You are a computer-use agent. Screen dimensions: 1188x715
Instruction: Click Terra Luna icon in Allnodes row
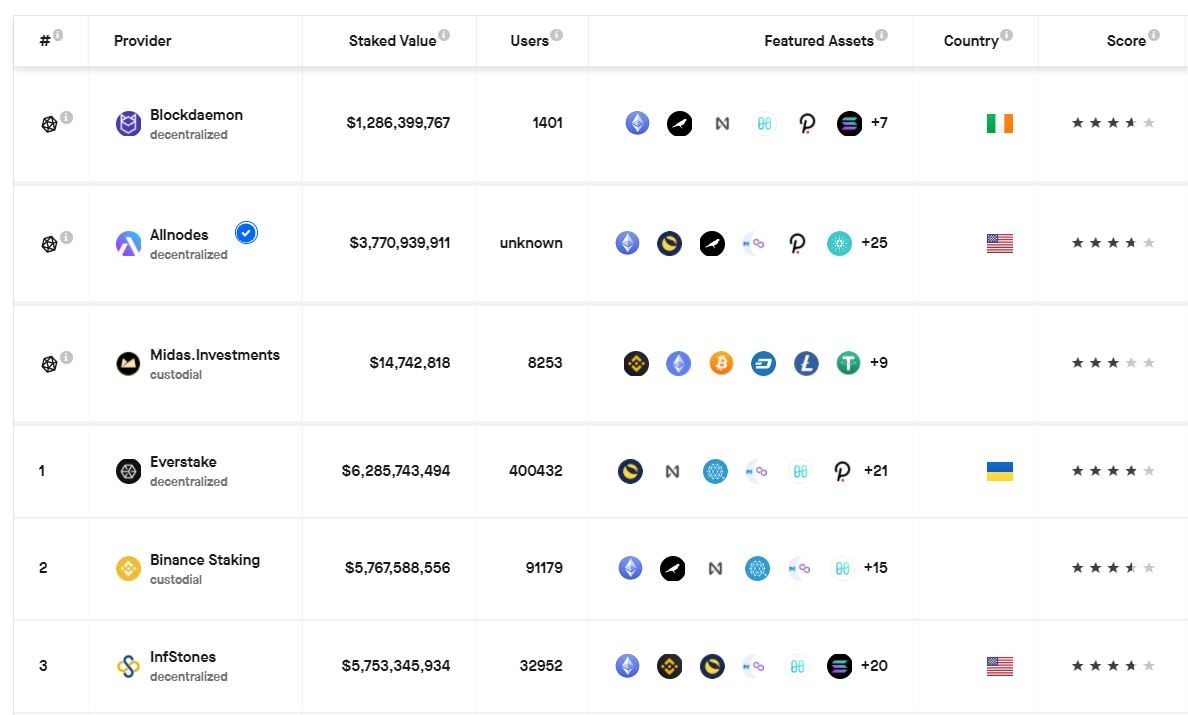pos(669,243)
